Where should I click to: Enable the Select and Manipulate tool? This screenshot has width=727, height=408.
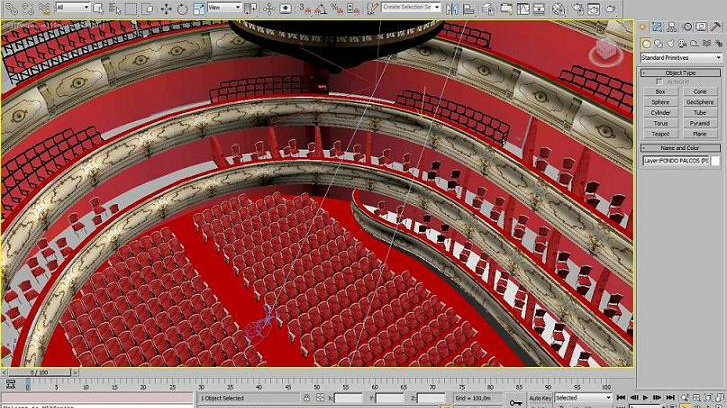click(269, 8)
